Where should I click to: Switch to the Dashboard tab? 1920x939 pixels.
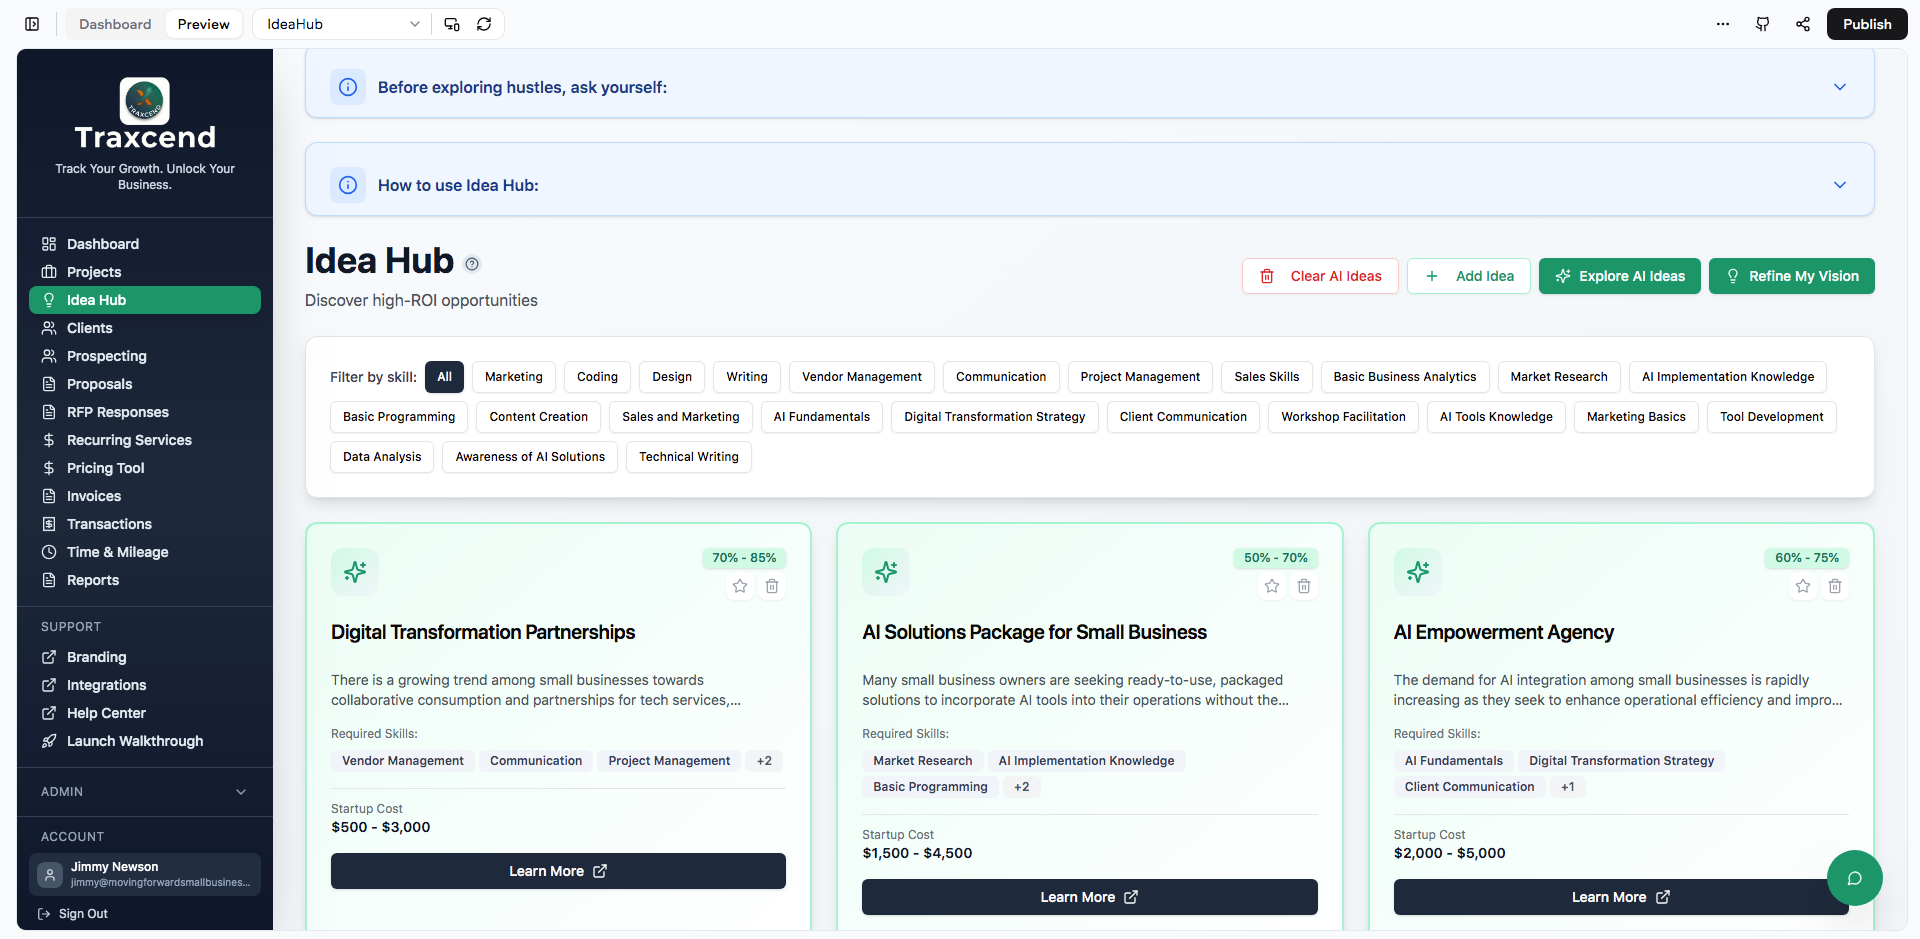point(115,24)
